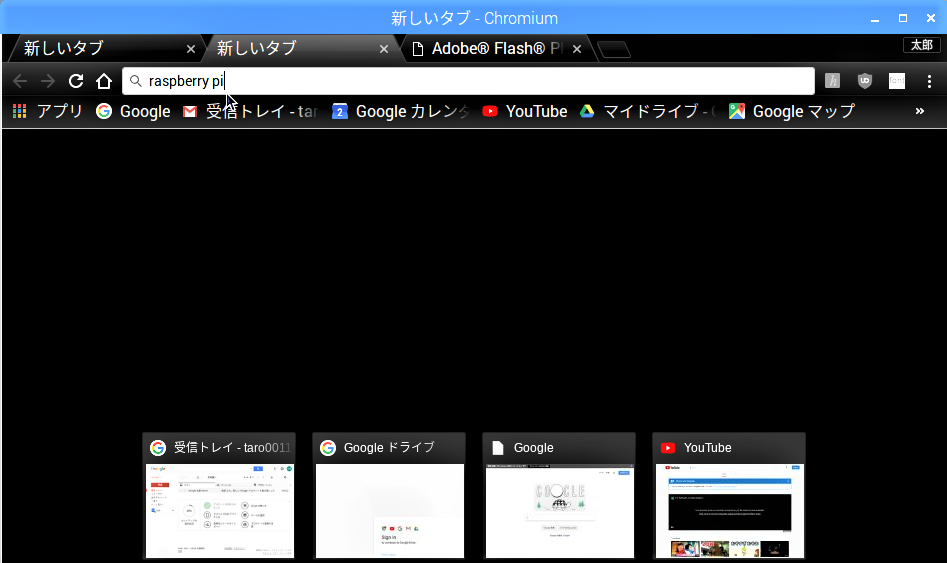Open the uBlock shield extension icon

pos(865,81)
